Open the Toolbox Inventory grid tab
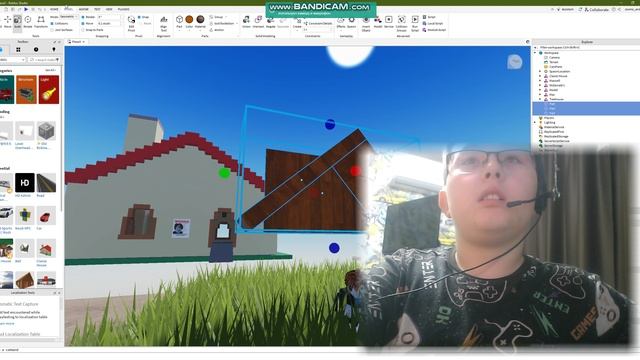 click(18, 49)
